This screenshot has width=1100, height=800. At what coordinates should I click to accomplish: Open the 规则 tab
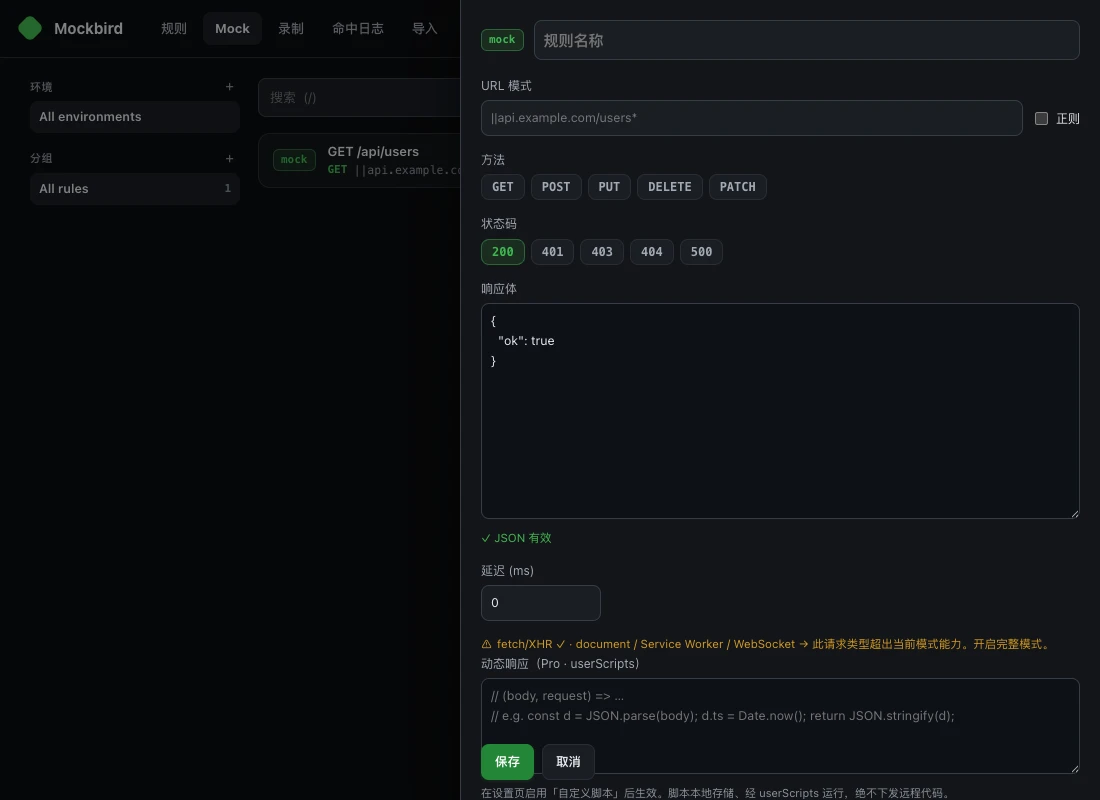(x=174, y=28)
